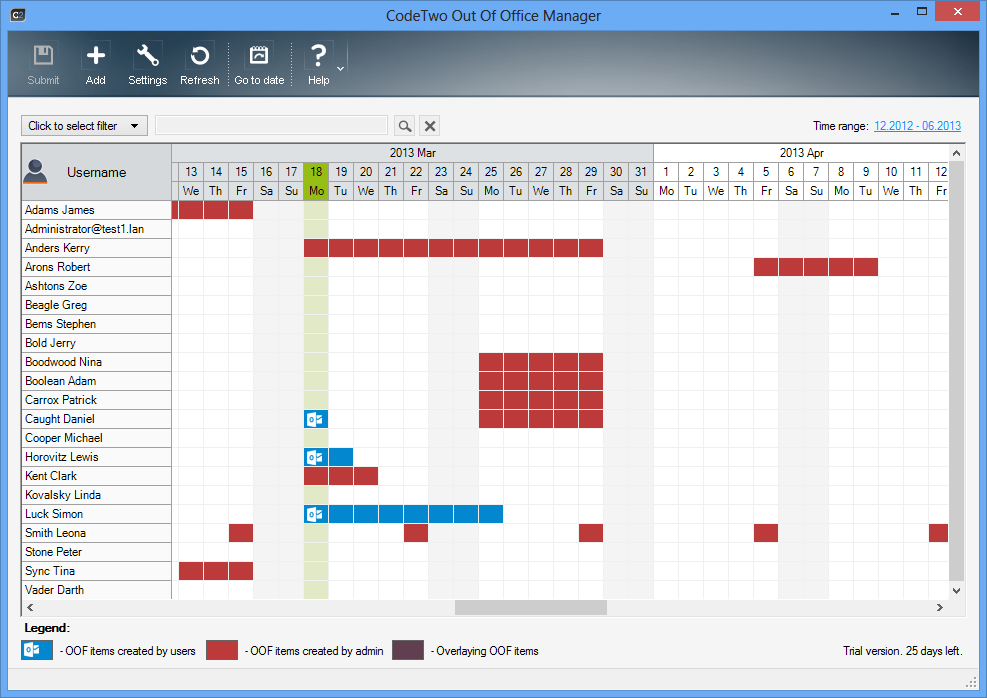Select user Adams James
Screen dimensions: 987x698
pyautogui.click(x=96, y=210)
